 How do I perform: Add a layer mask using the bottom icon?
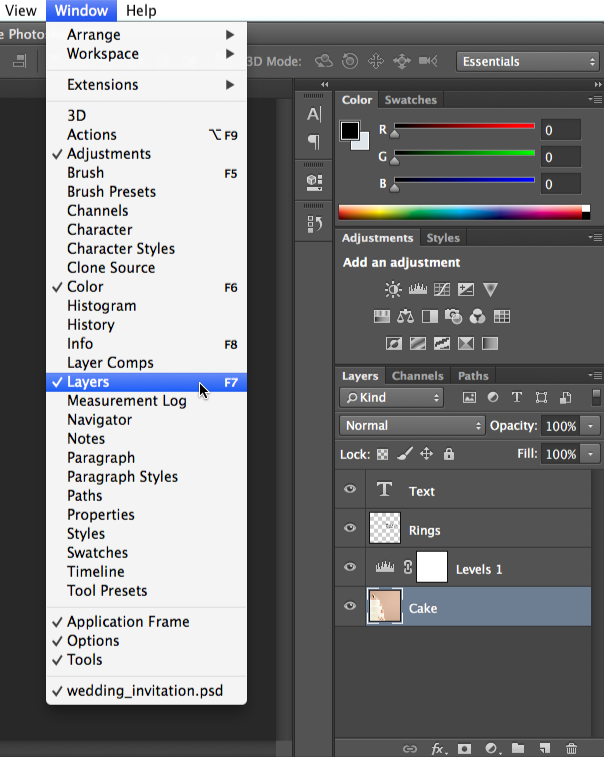click(464, 748)
